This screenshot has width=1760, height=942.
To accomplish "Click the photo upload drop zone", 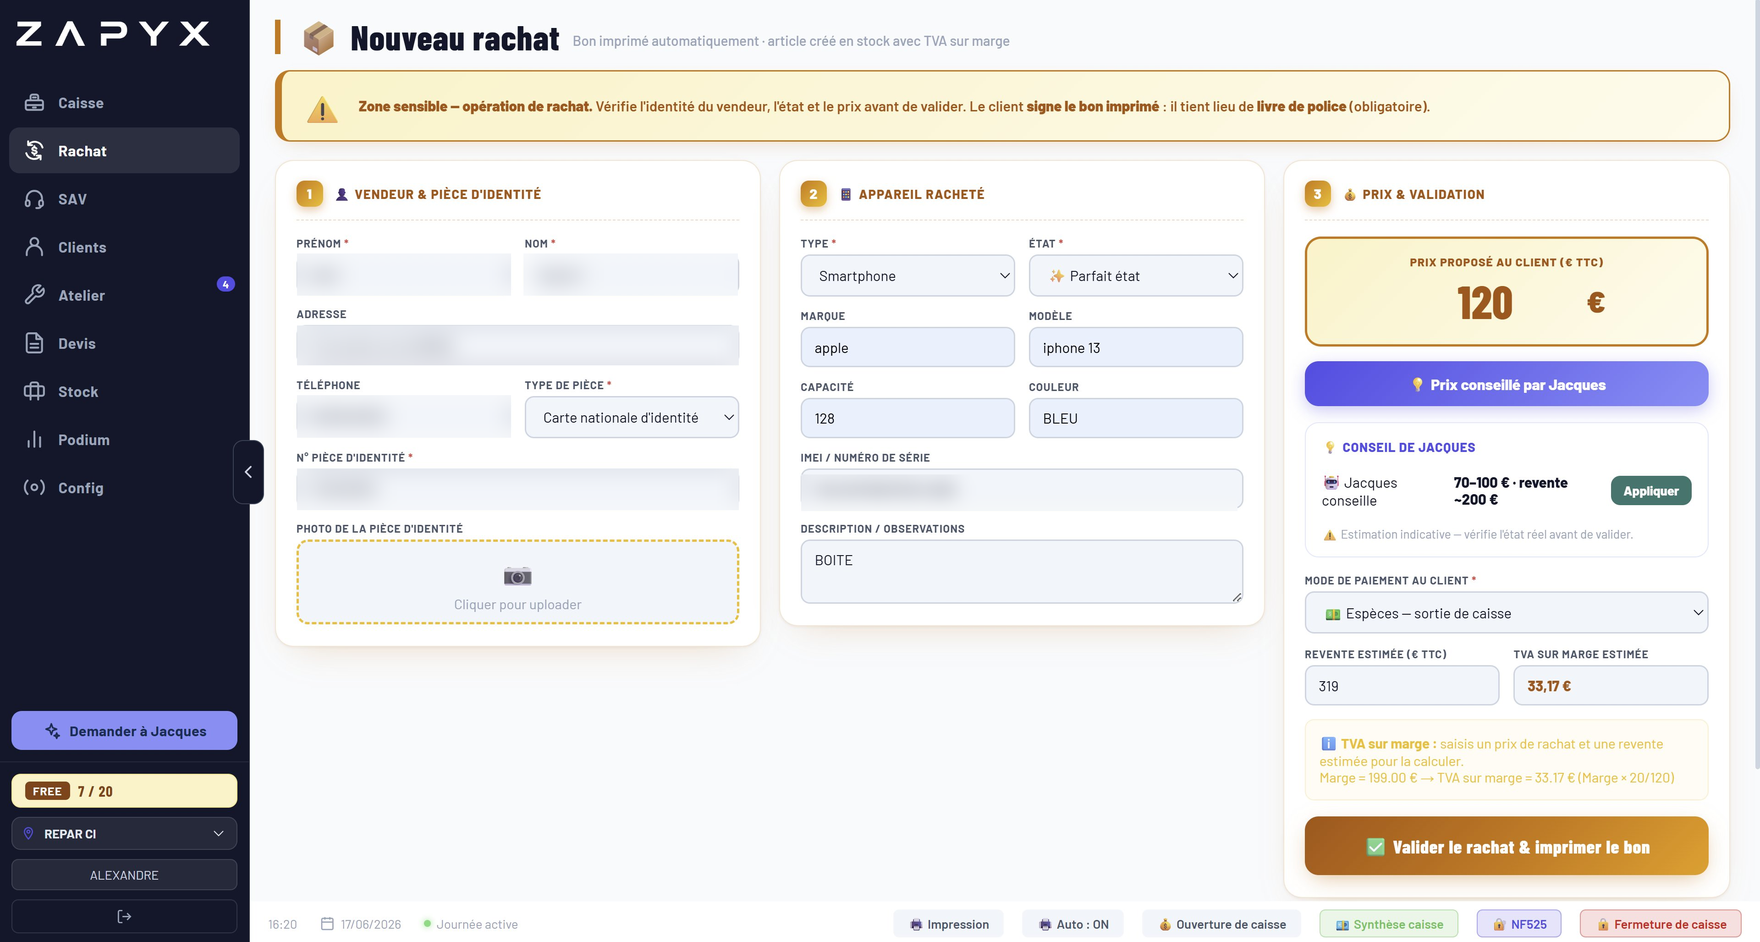I will (x=517, y=582).
